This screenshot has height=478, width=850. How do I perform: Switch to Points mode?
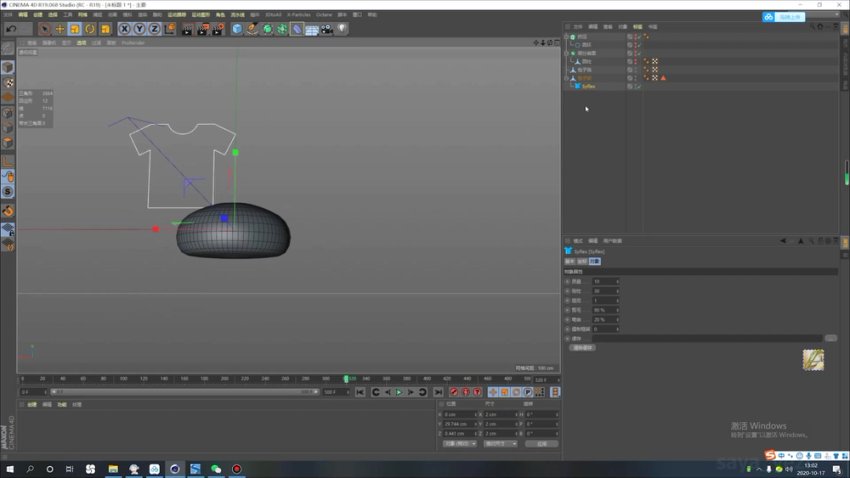(x=8, y=113)
